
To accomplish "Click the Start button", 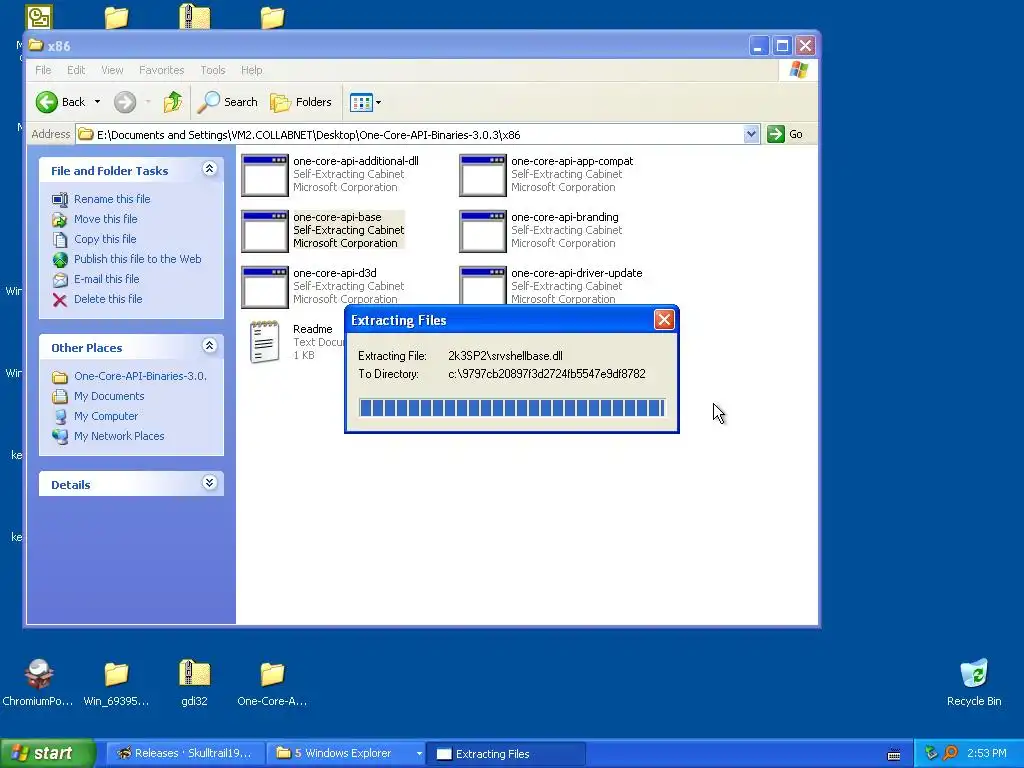I will tap(47, 753).
